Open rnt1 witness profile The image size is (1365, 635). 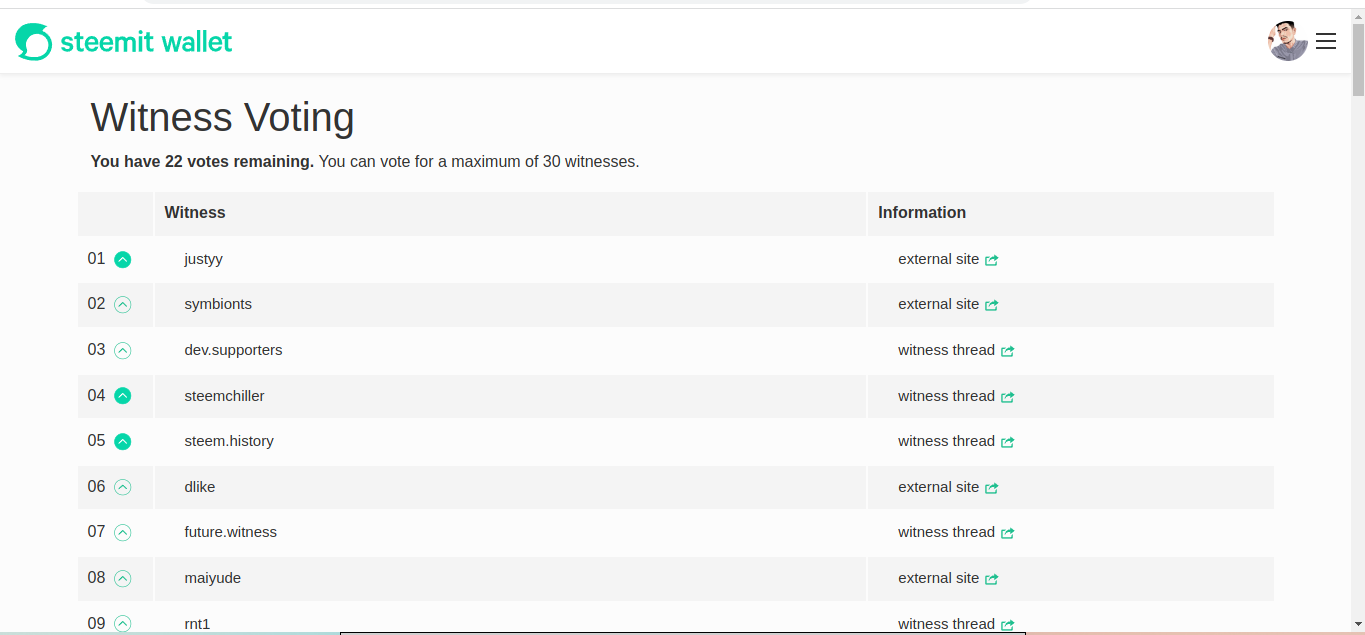pyautogui.click(x=198, y=624)
